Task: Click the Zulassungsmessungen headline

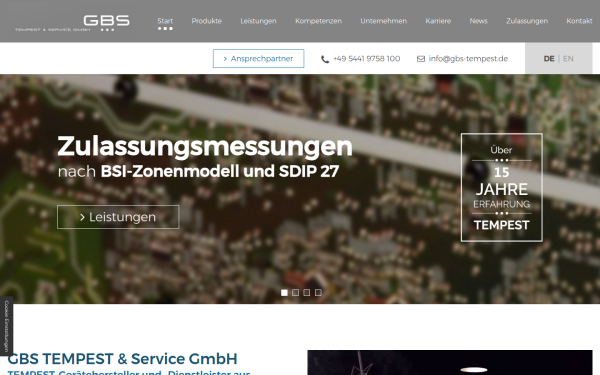Action: pos(205,147)
